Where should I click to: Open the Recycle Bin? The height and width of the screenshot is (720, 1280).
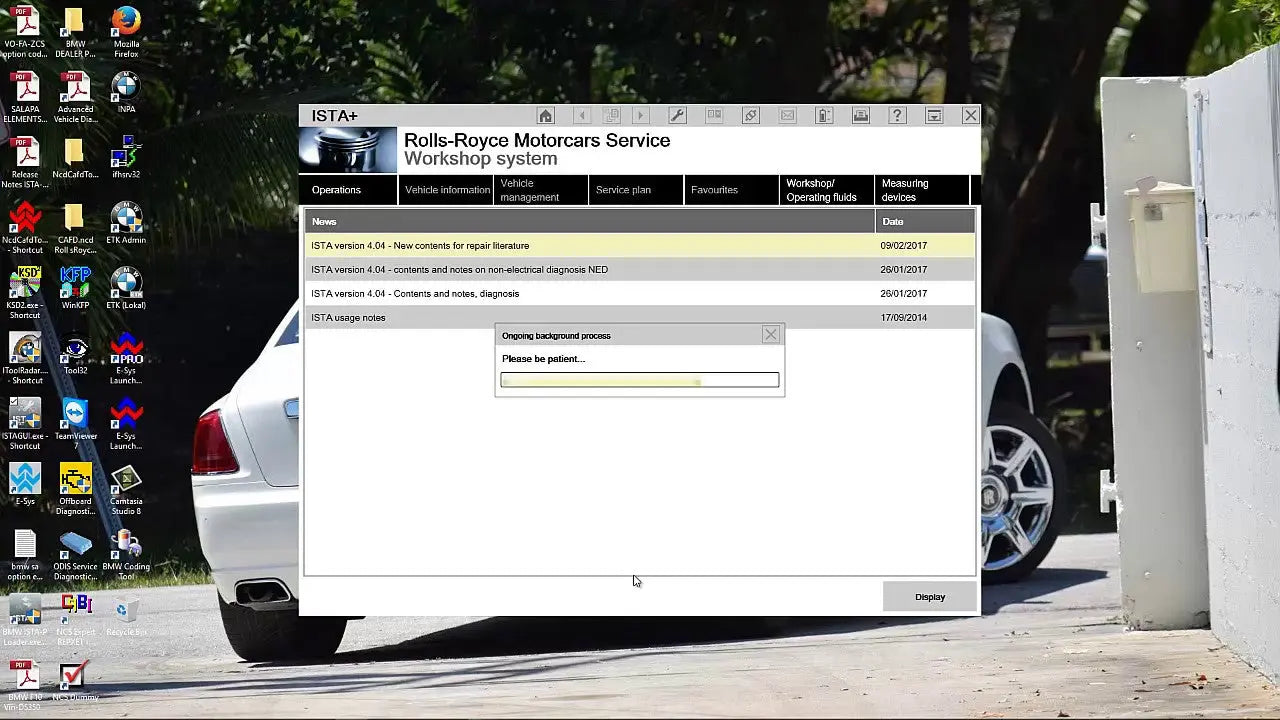pyautogui.click(x=126, y=610)
